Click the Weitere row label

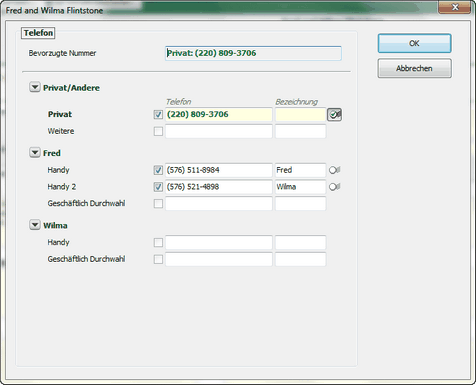(x=61, y=131)
